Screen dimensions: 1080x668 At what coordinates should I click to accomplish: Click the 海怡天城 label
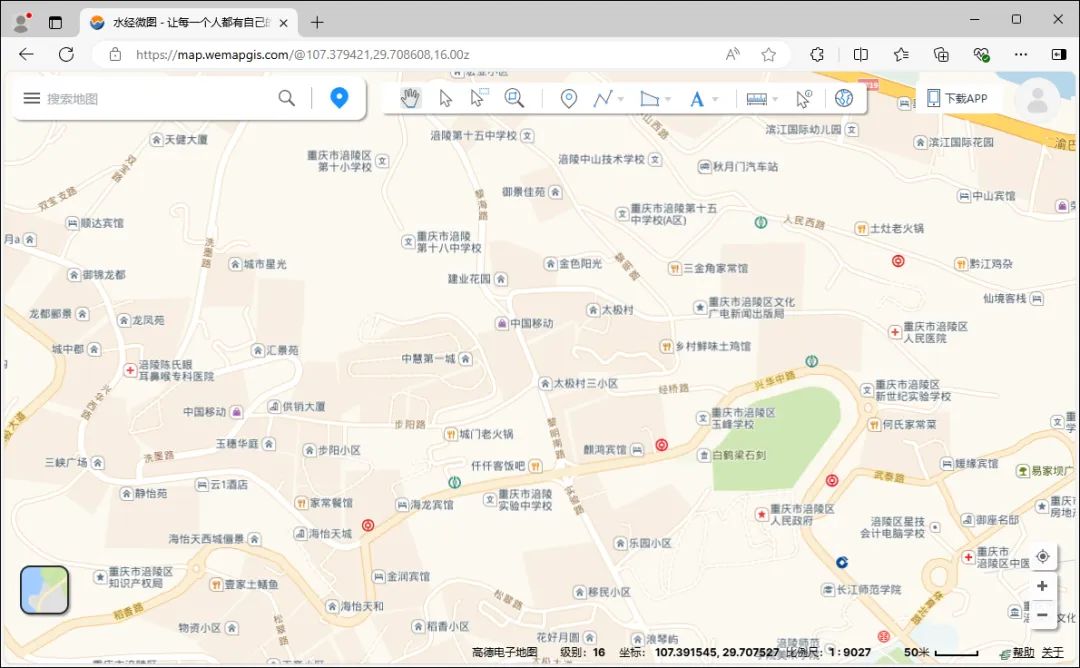pyautogui.click(x=330, y=534)
